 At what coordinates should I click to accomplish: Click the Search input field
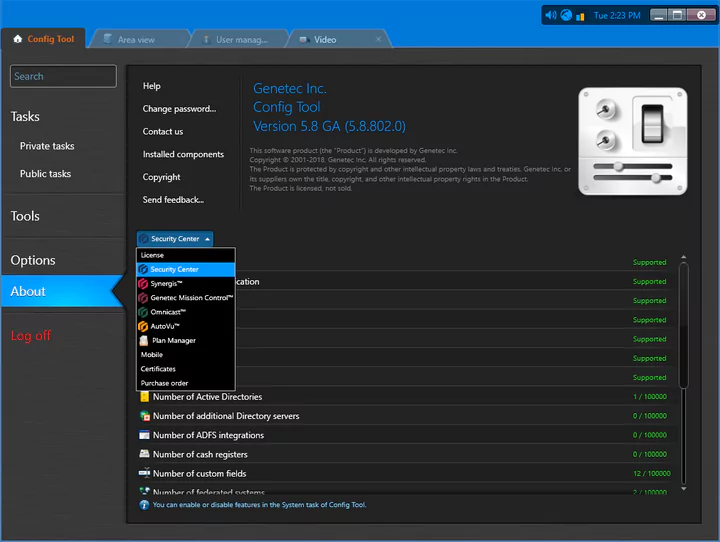(x=63, y=76)
